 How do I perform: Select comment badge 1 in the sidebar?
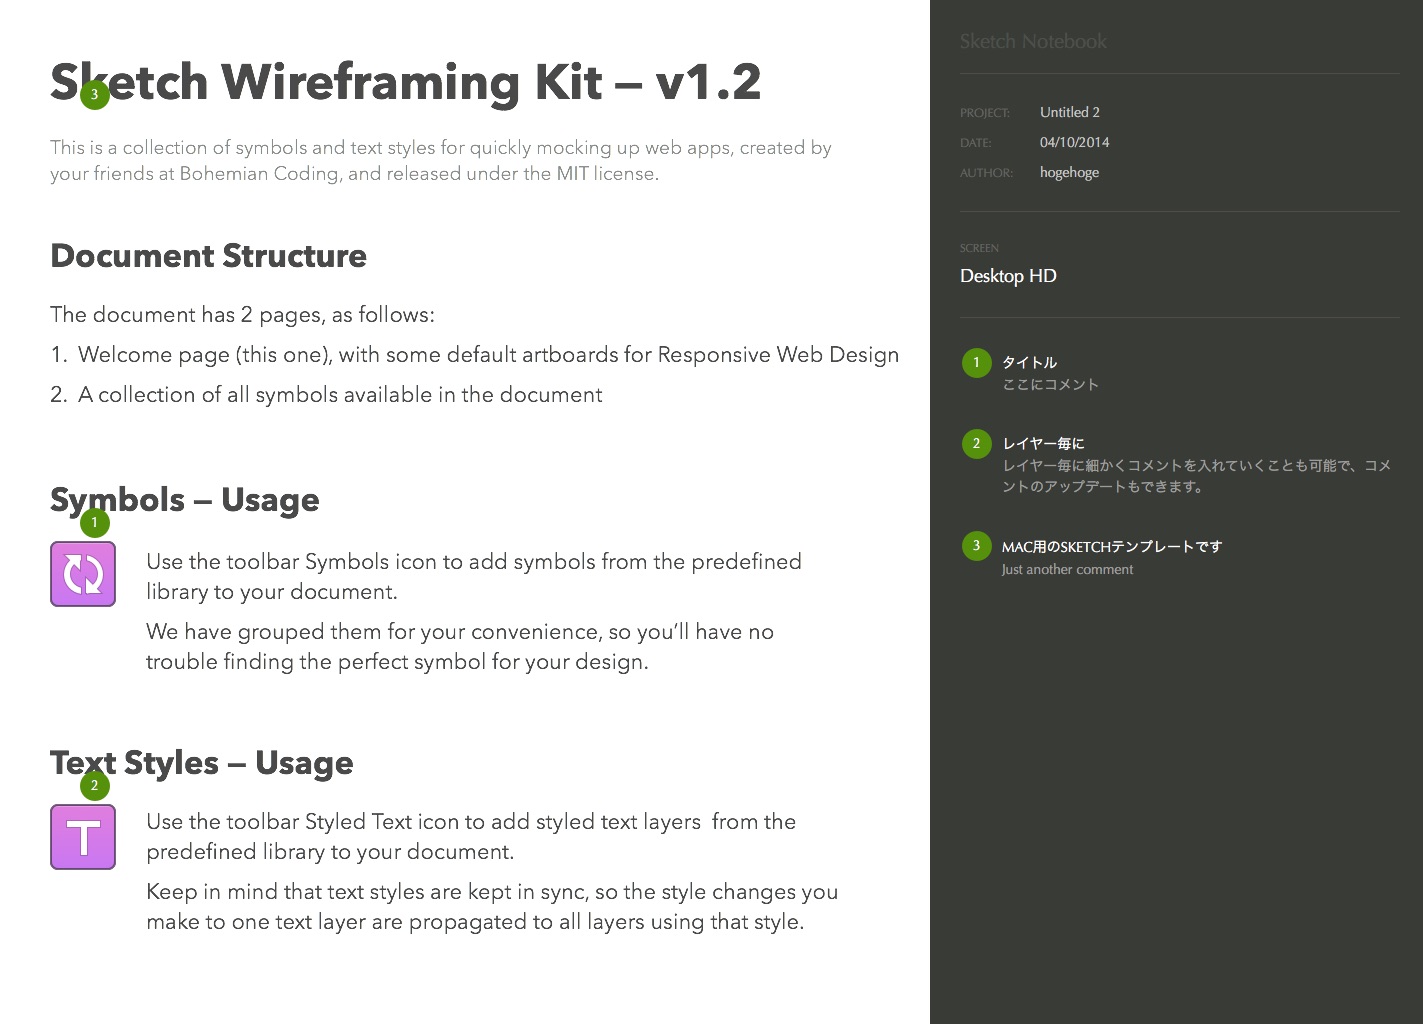click(976, 362)
